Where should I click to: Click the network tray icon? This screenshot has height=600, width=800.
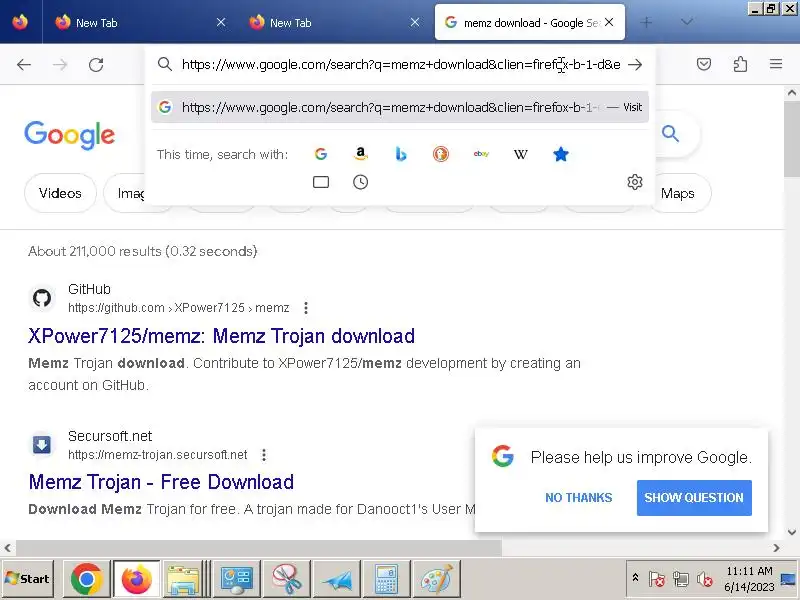point(681,579)
